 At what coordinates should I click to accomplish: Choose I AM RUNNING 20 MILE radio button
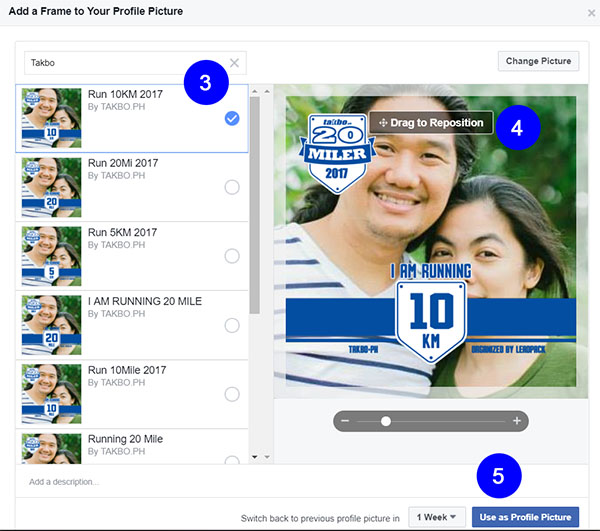coord(232,325)
